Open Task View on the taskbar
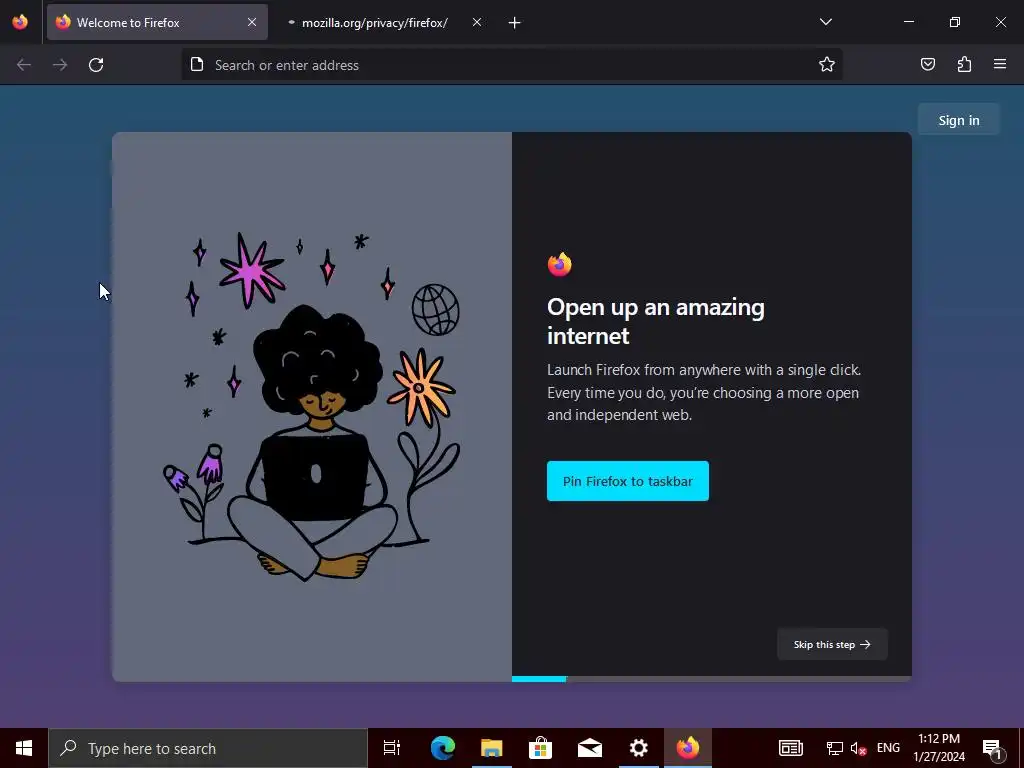This screenshot has width=1024, height=768. tap(392, 748)
